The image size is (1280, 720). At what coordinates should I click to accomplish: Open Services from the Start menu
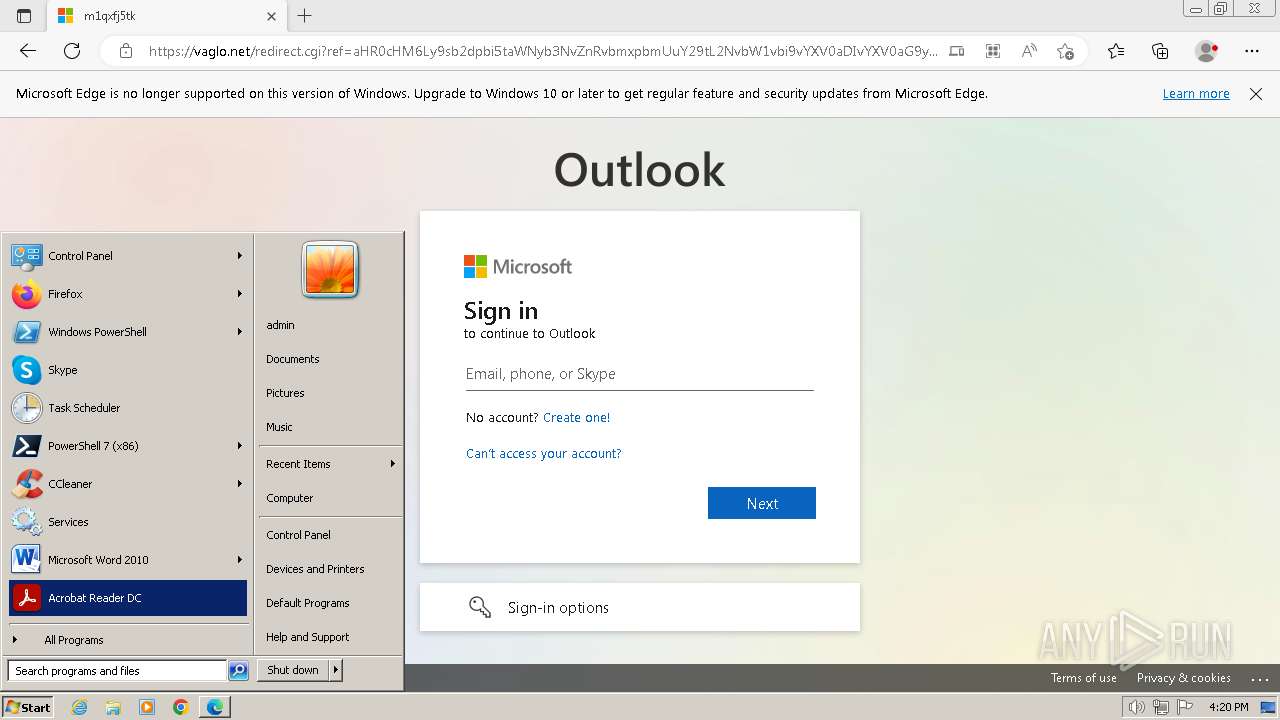[x=128, y=522]
